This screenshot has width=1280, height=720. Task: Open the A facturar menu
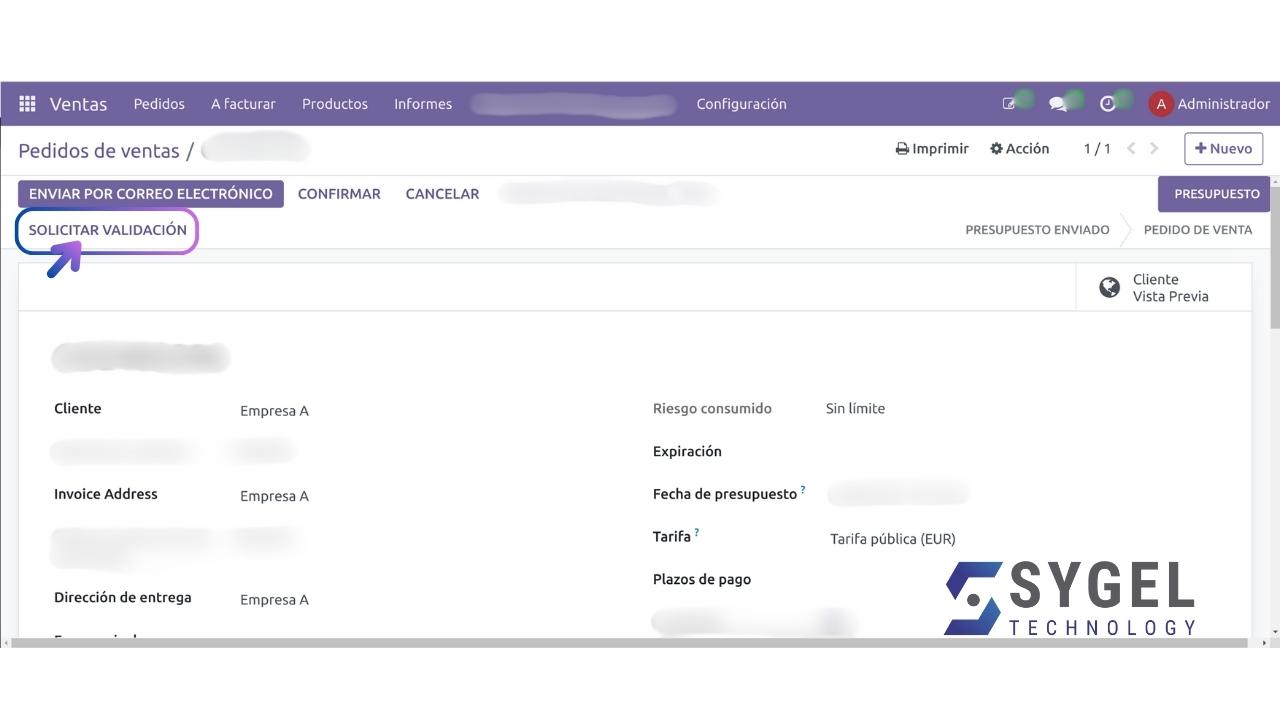click(x=243, y=104)
